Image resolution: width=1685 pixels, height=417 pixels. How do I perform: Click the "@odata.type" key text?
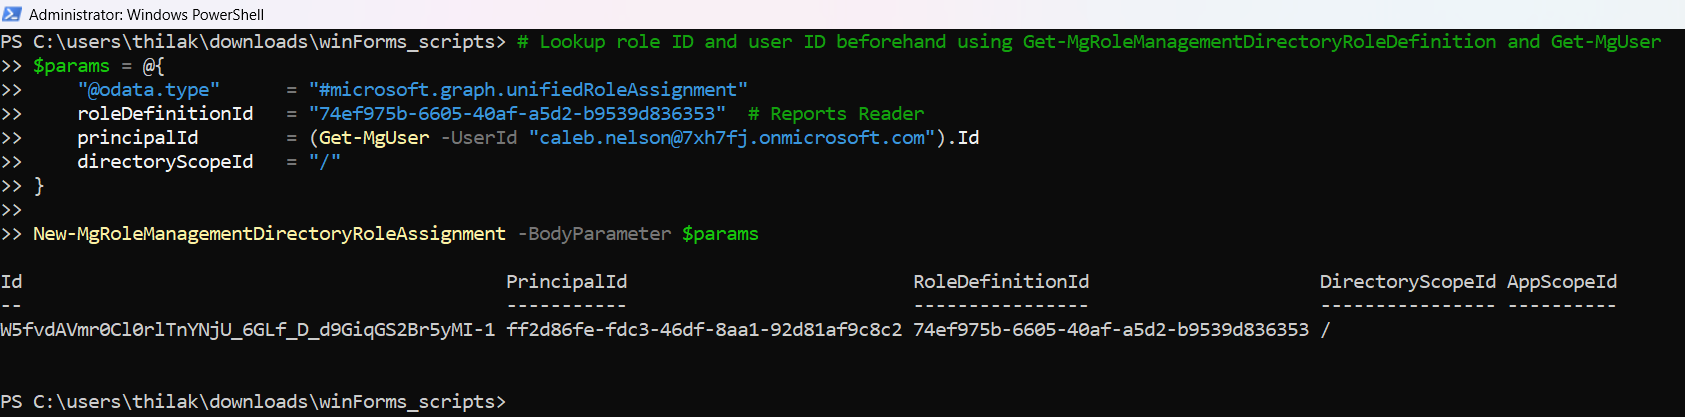pos(149,89)
